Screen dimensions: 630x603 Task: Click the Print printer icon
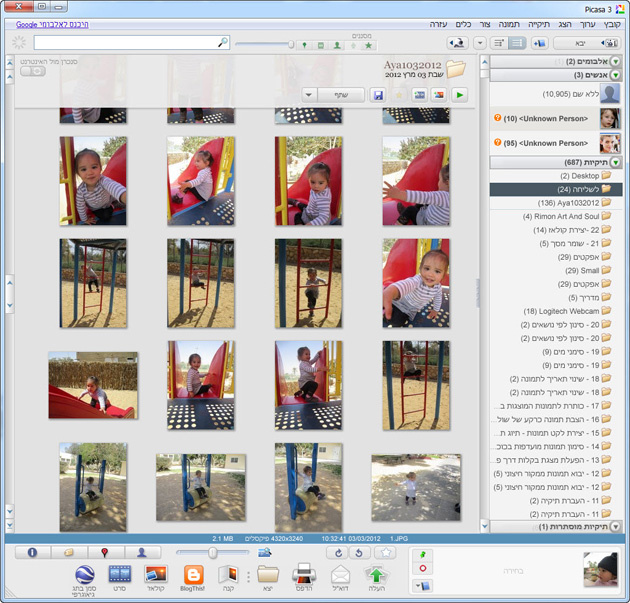pyautogui.click(x=304, y=574)
